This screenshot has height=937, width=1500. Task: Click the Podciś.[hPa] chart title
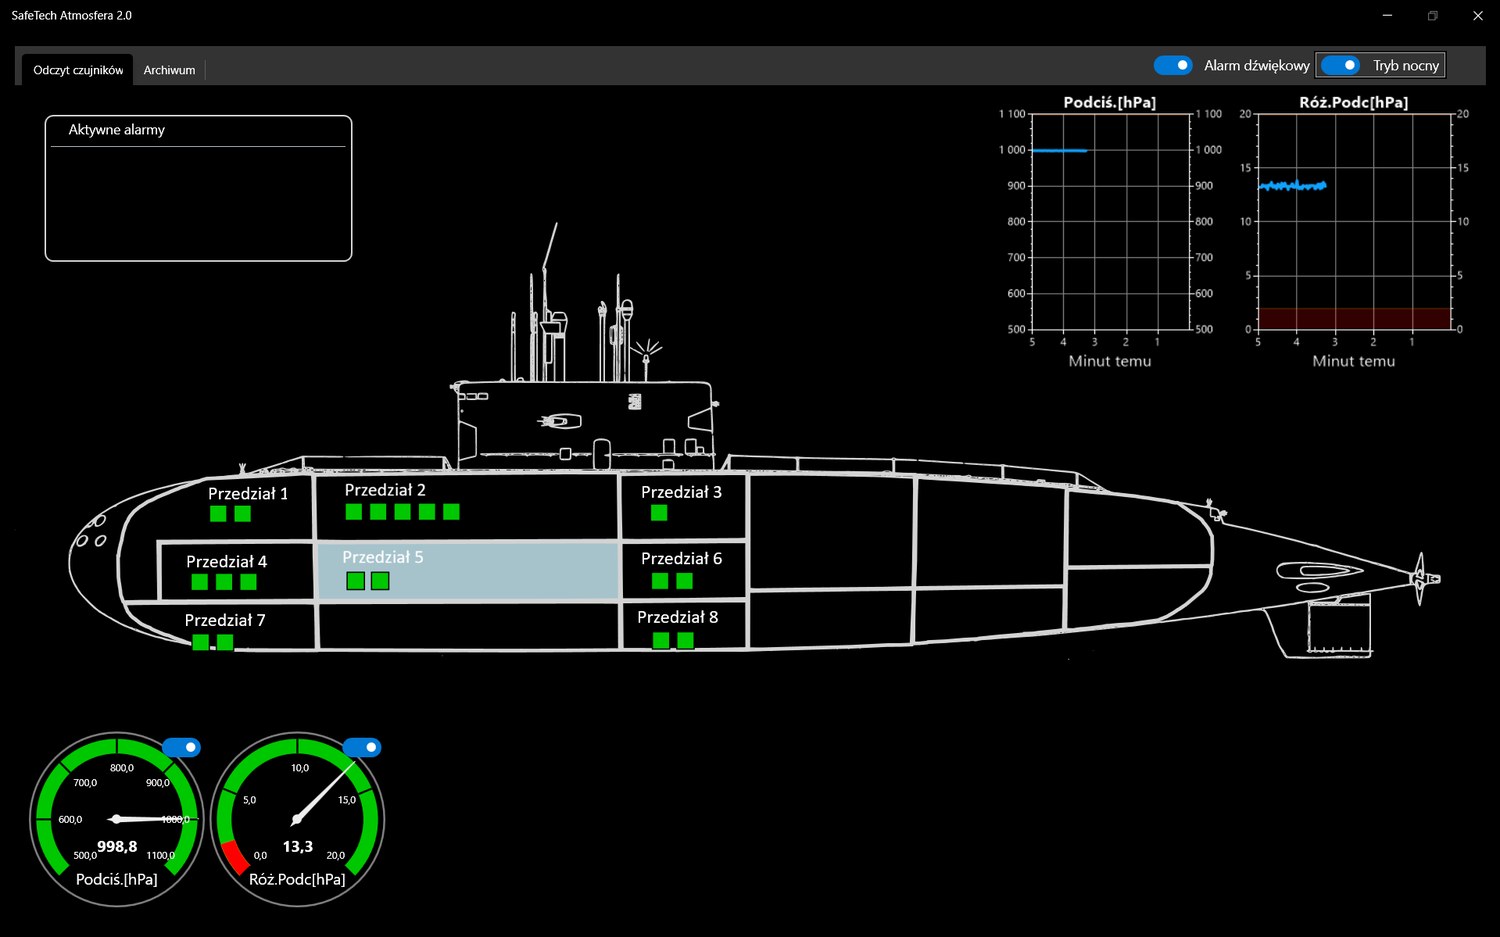[x=1110, y=102]
